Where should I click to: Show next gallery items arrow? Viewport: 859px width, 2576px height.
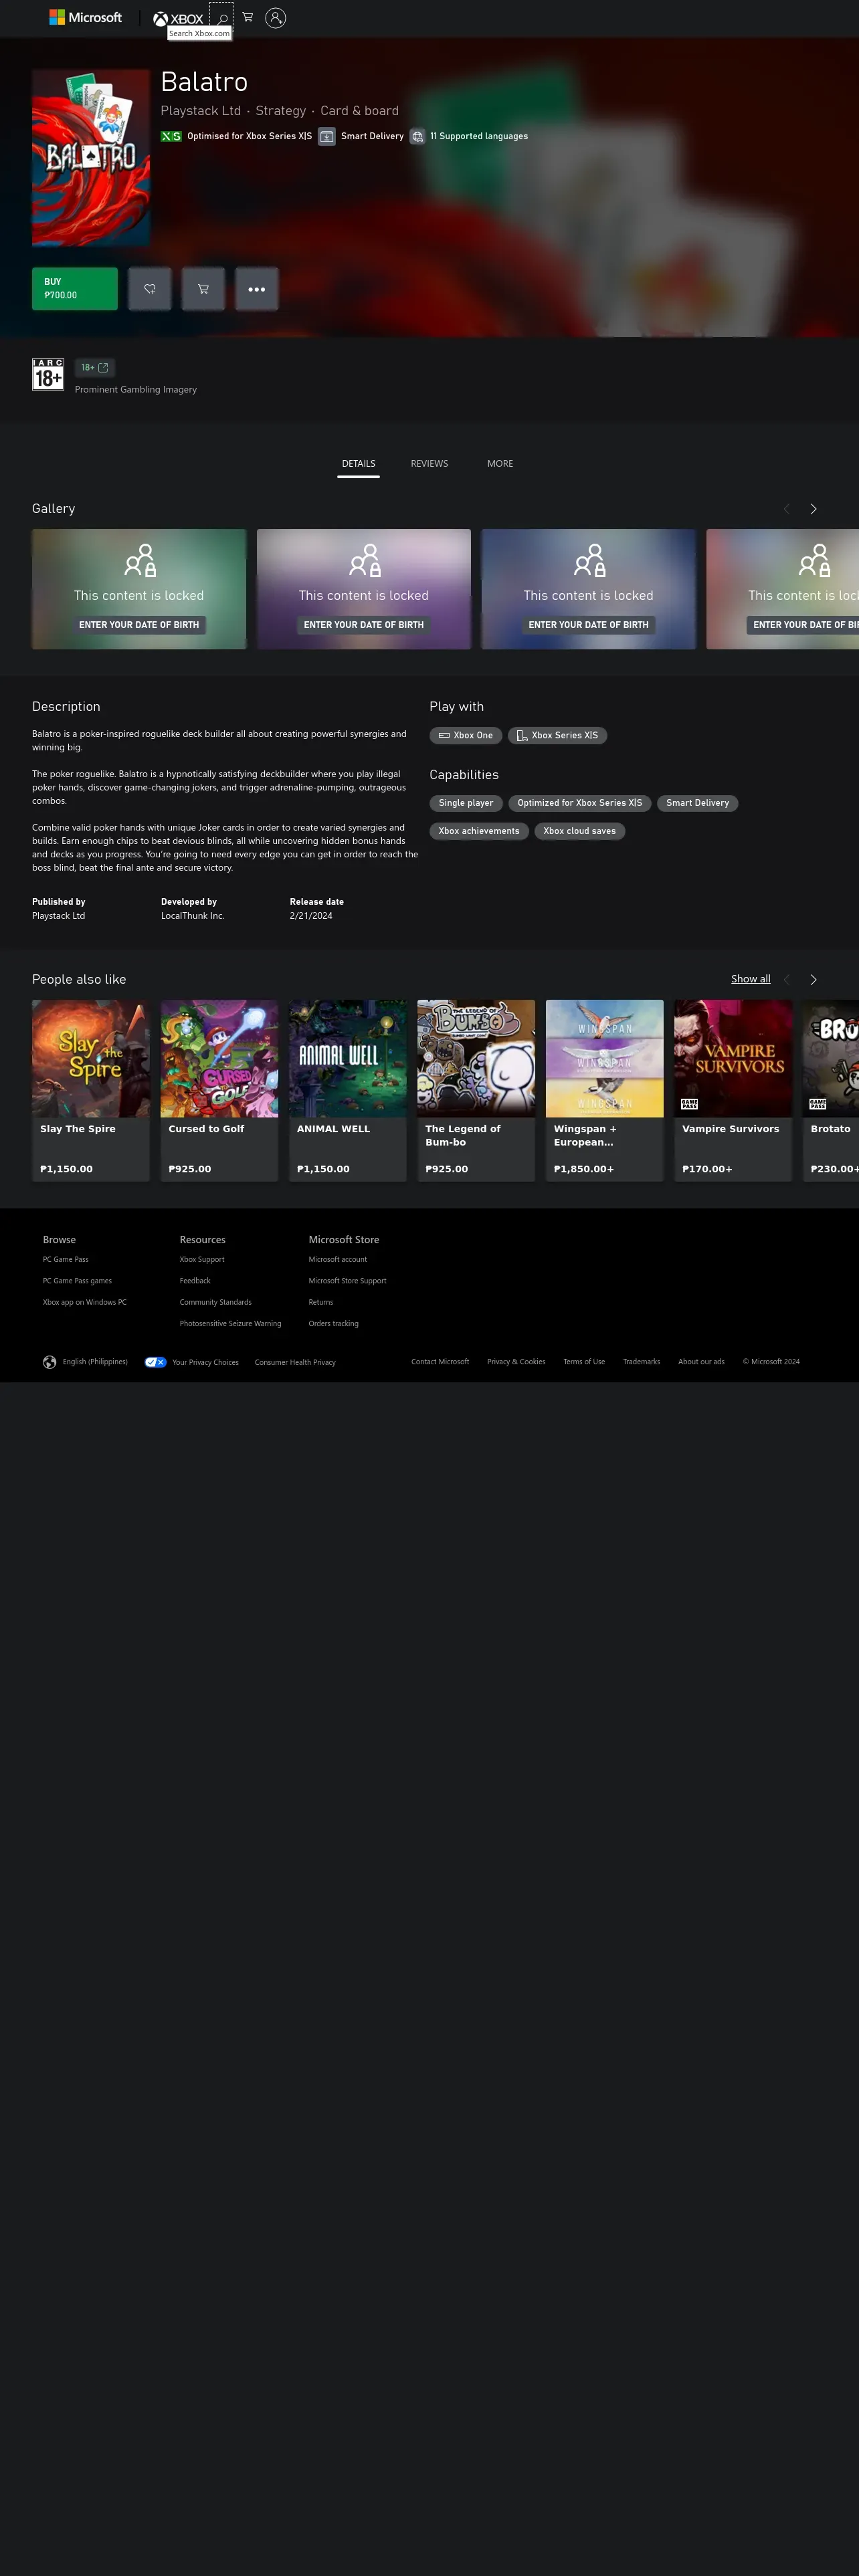[x=814, y=509]
